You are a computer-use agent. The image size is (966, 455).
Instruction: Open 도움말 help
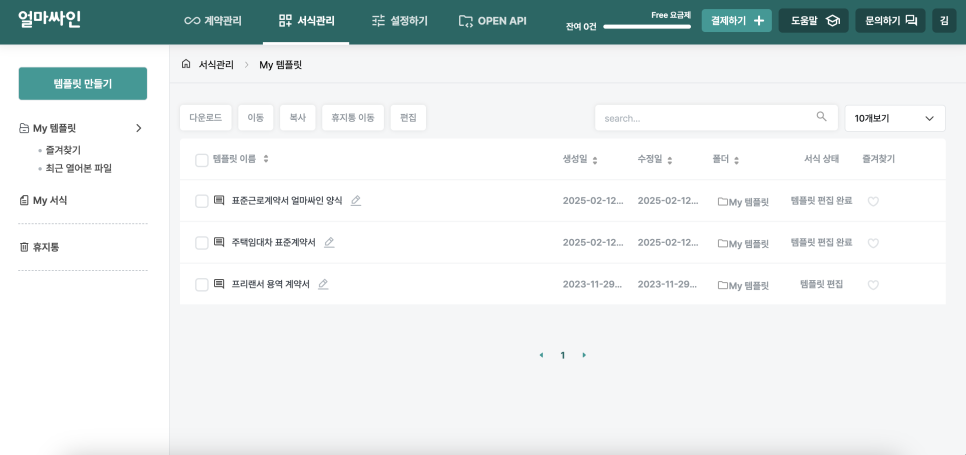[x=813, y=20]
